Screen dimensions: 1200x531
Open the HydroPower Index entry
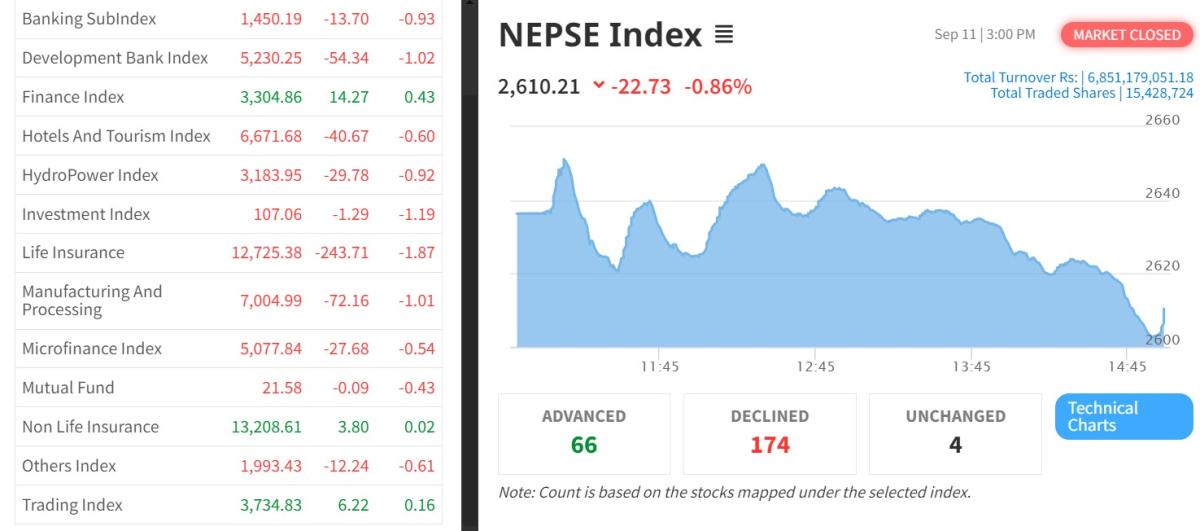coord(90,175)
